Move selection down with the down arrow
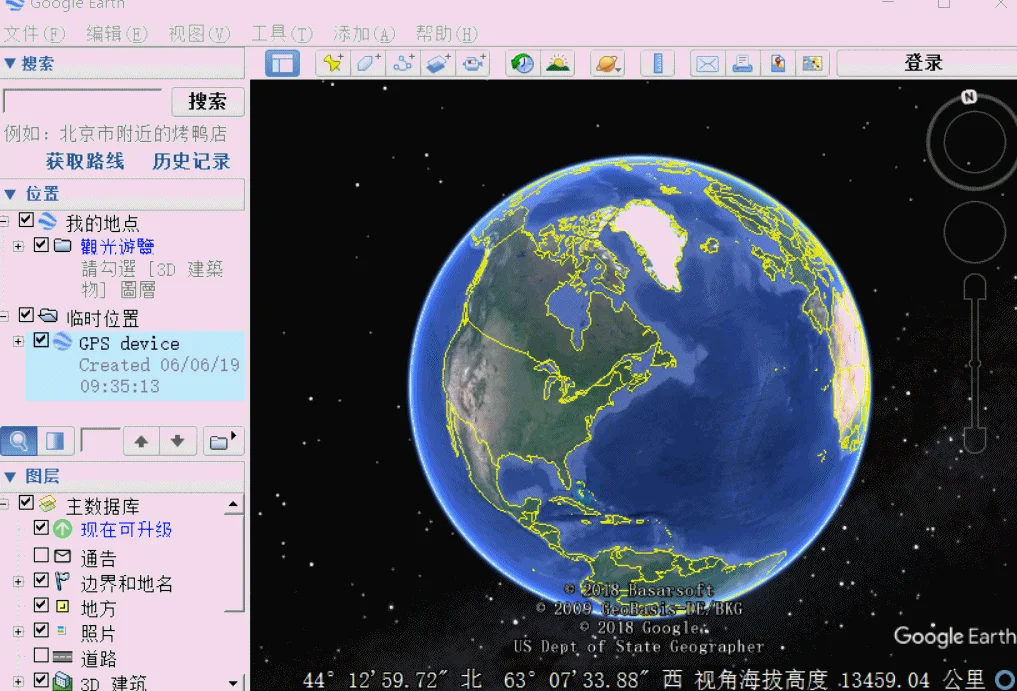 pos(178,441)
